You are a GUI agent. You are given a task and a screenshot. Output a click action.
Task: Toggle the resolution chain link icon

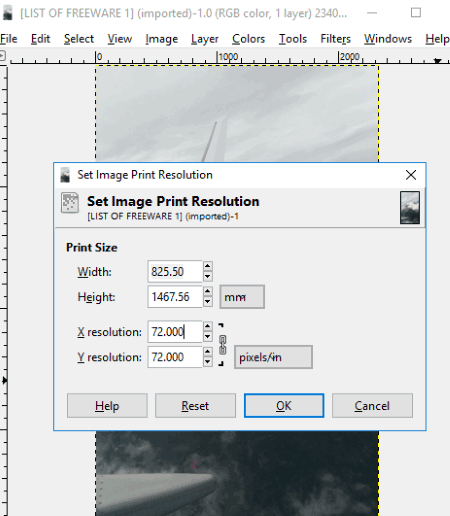click(x=223, y=345)
